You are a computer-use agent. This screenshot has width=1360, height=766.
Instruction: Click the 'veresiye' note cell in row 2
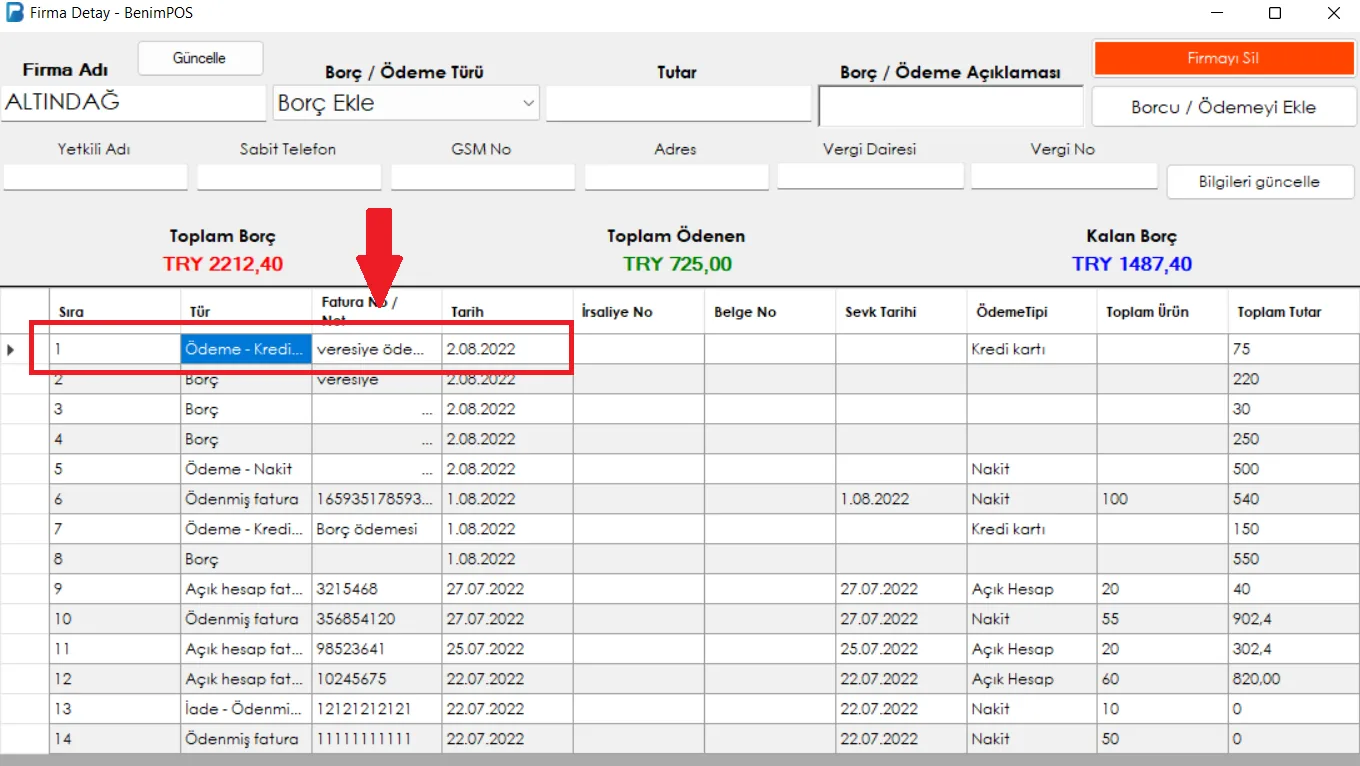377,379
